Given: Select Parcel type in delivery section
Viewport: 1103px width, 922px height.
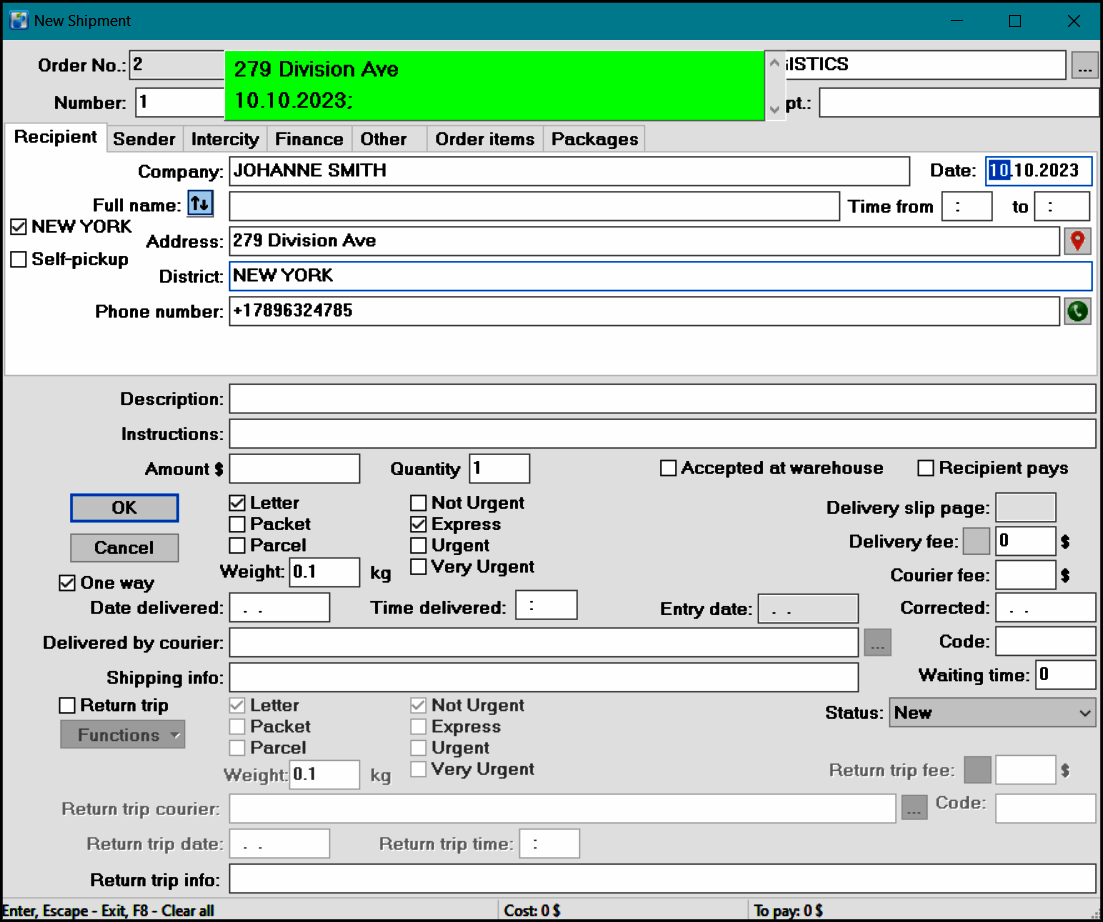Looking at the screenshot, I should pos(237,546).
